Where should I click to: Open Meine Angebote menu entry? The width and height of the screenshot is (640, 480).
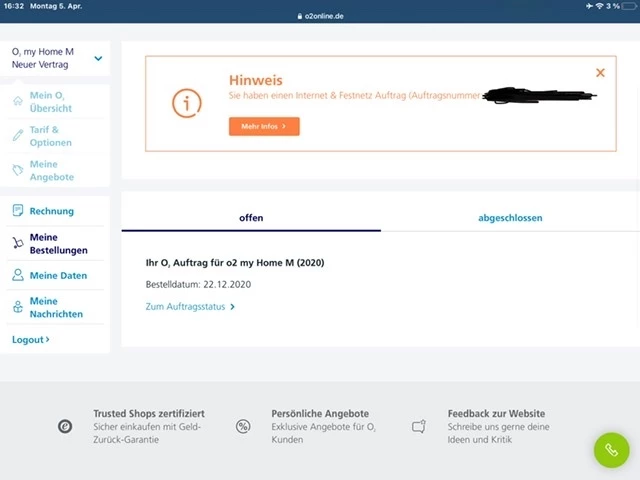tap(56, 170)
